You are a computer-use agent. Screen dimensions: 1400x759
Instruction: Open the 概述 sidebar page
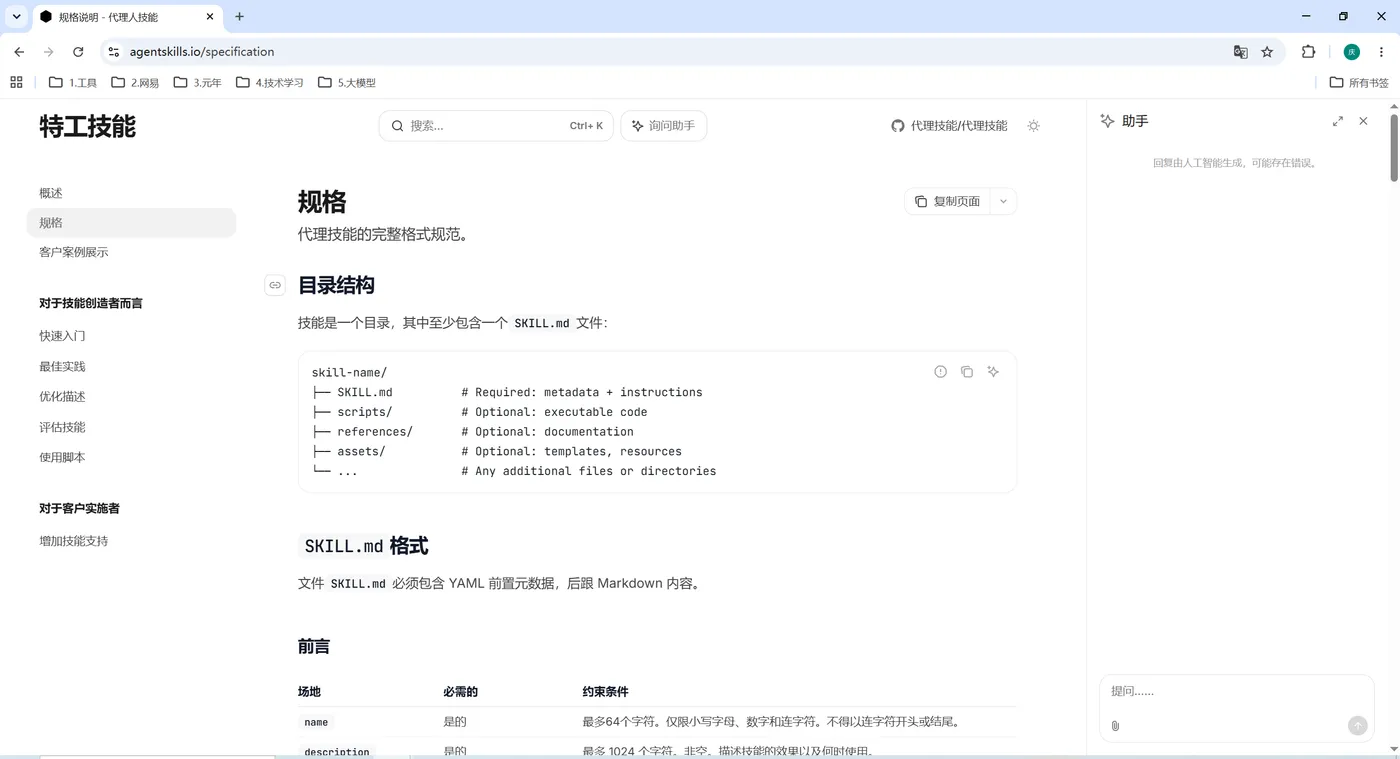51,193
